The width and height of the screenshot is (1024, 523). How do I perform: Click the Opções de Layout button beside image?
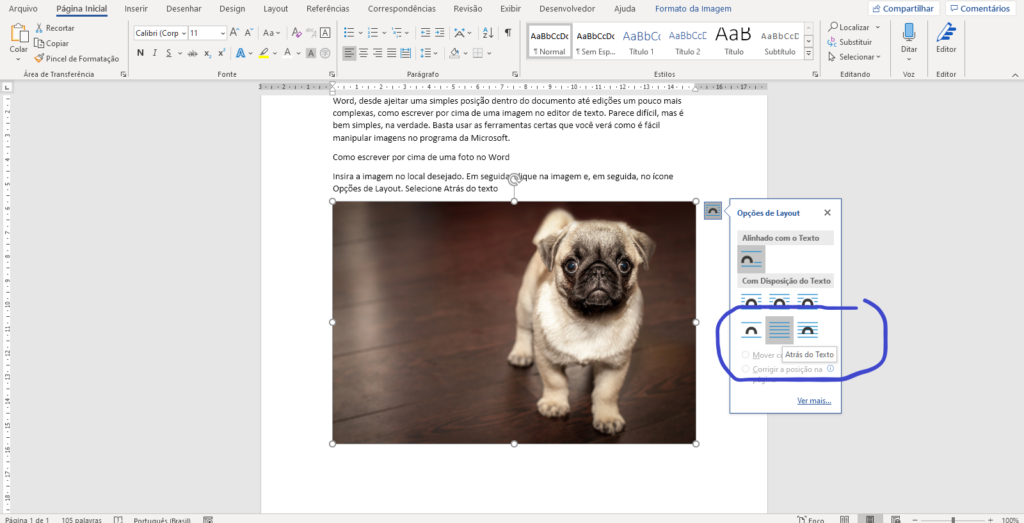point(712,210)
